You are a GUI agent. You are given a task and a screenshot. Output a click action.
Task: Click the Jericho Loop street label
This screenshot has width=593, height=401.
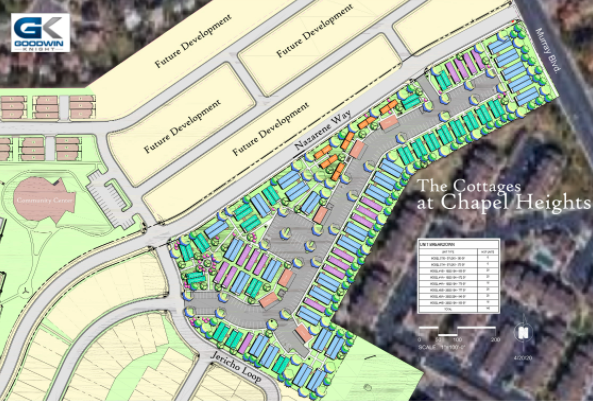[235, 367]
